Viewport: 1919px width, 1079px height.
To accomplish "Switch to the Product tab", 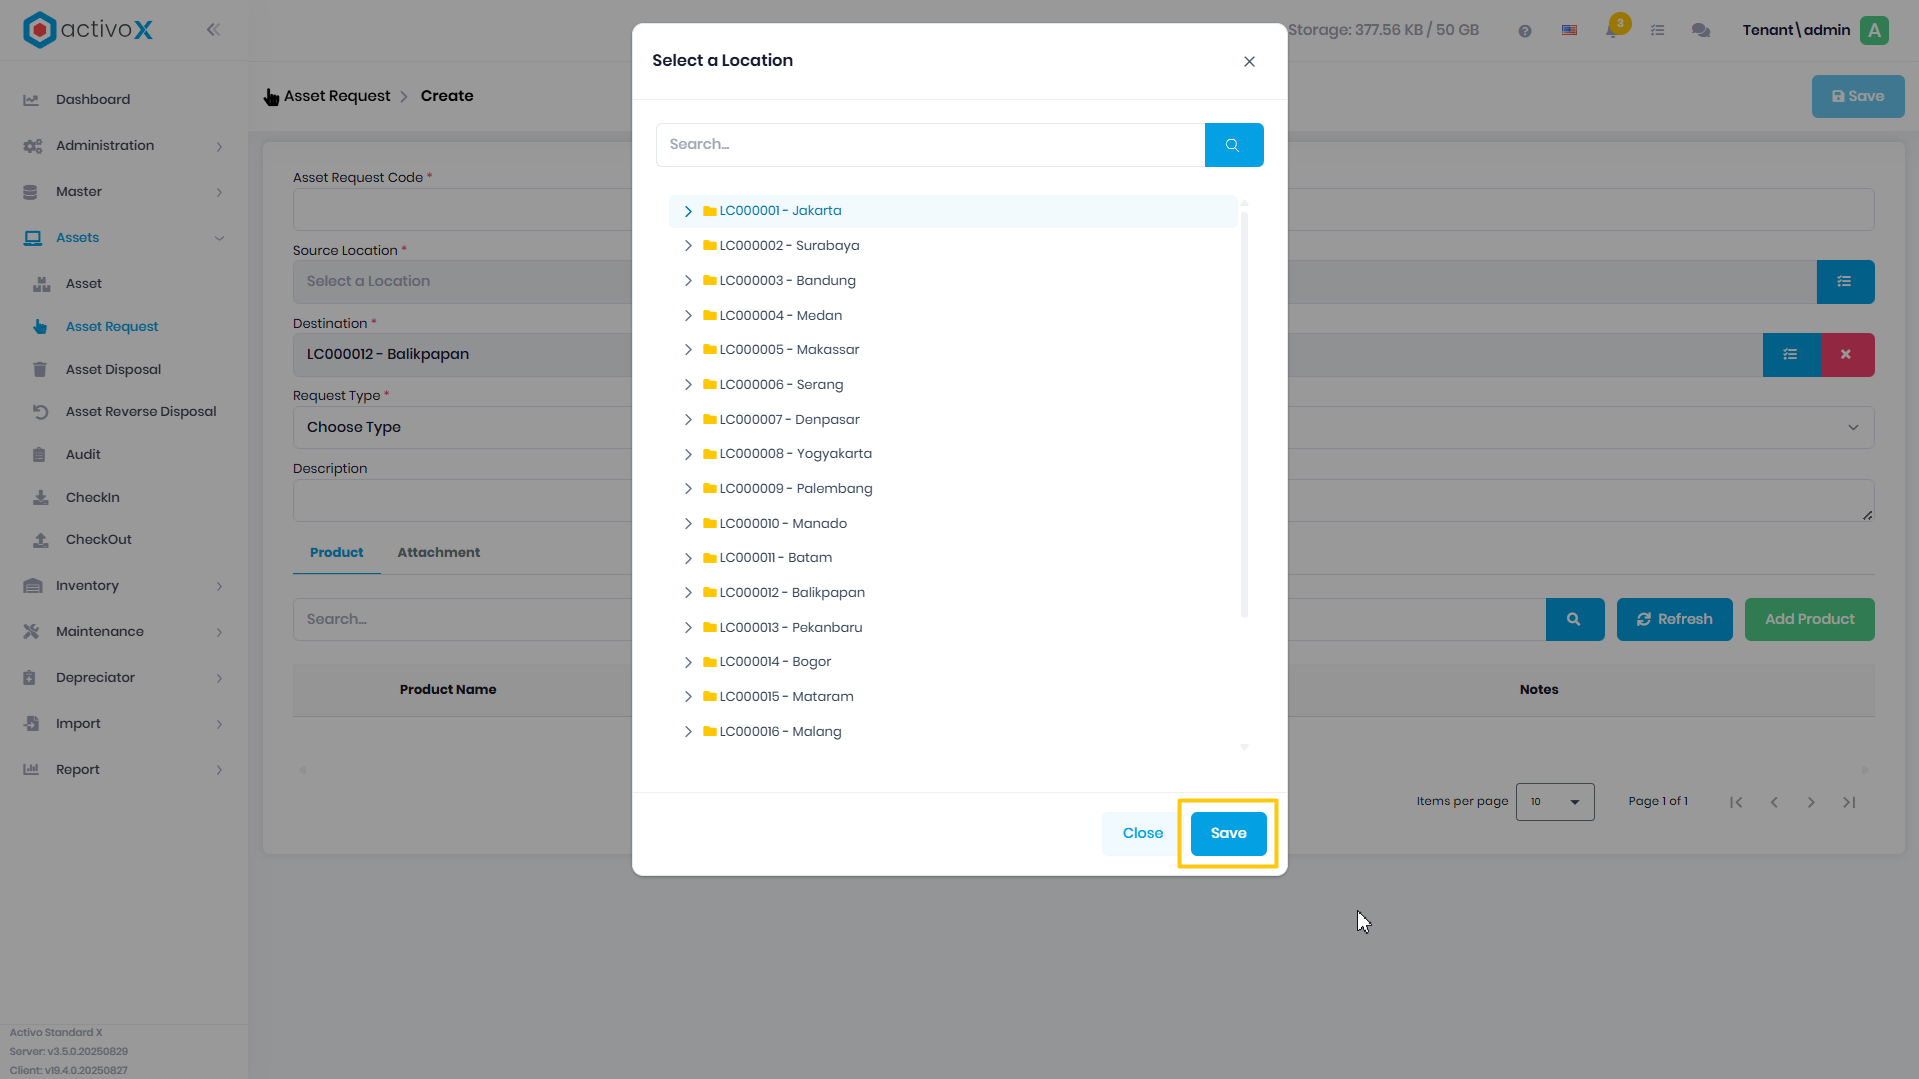I will [336, 553].
